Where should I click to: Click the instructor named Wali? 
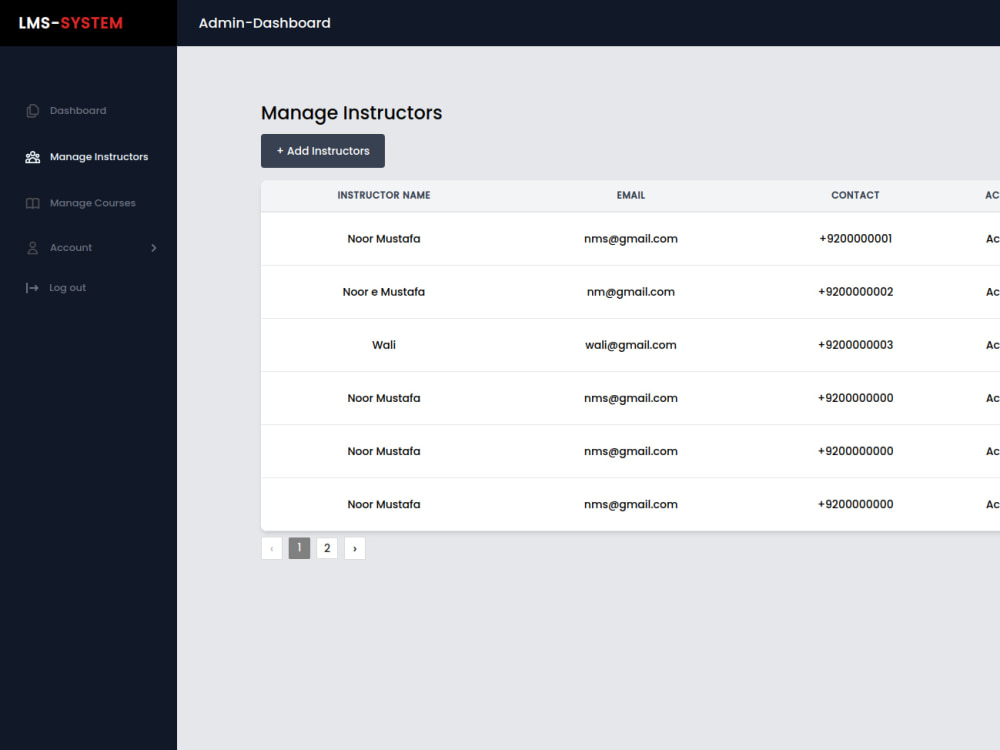tap(384, 344)
